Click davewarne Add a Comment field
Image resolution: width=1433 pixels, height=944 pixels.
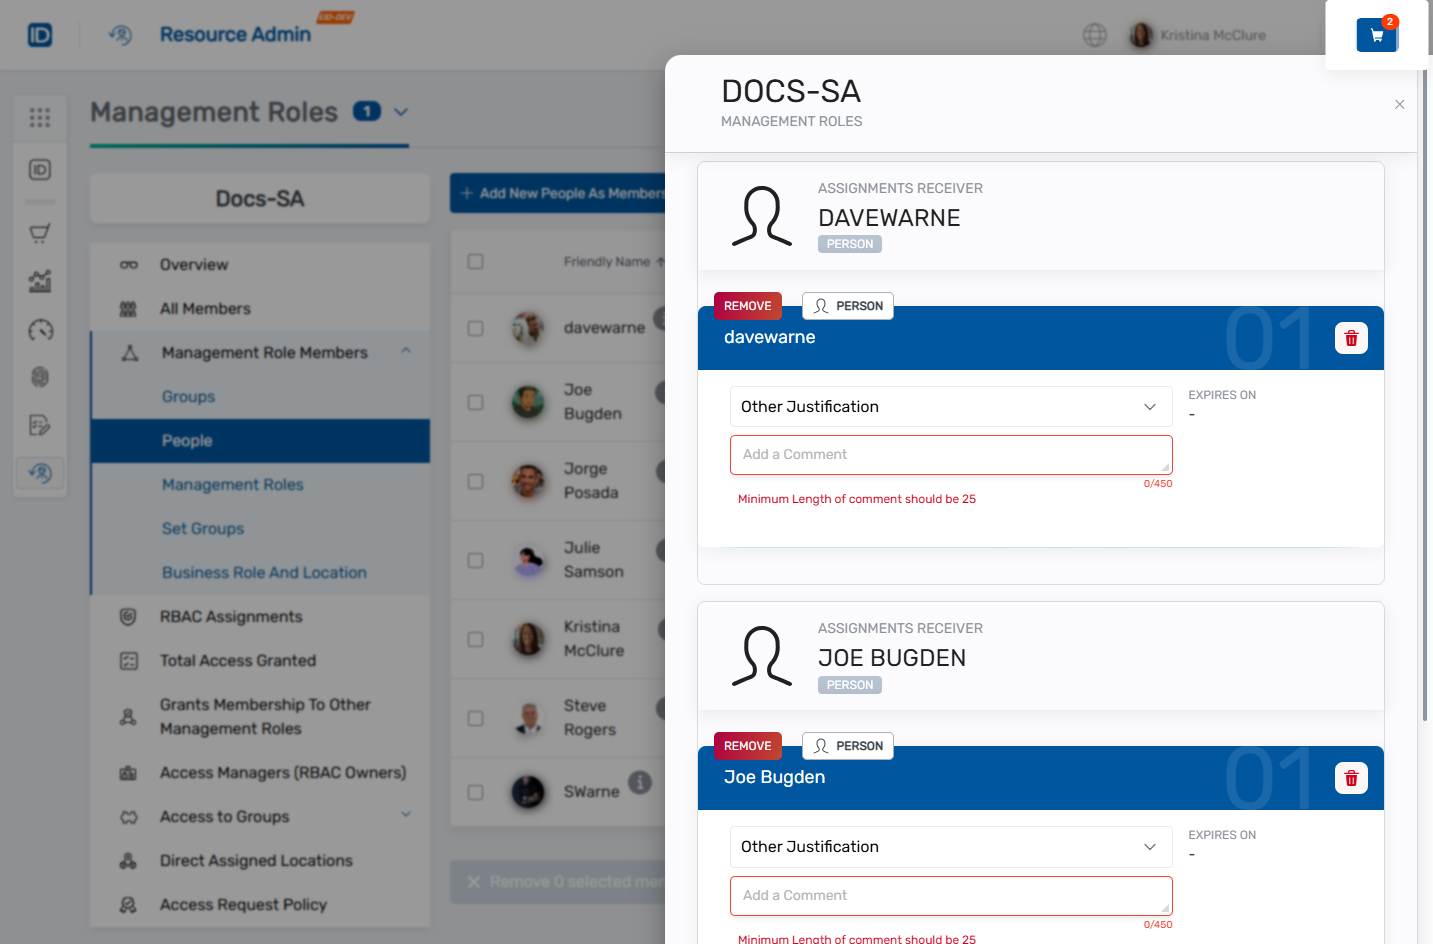pyautogui.click(x=950, y=455)
